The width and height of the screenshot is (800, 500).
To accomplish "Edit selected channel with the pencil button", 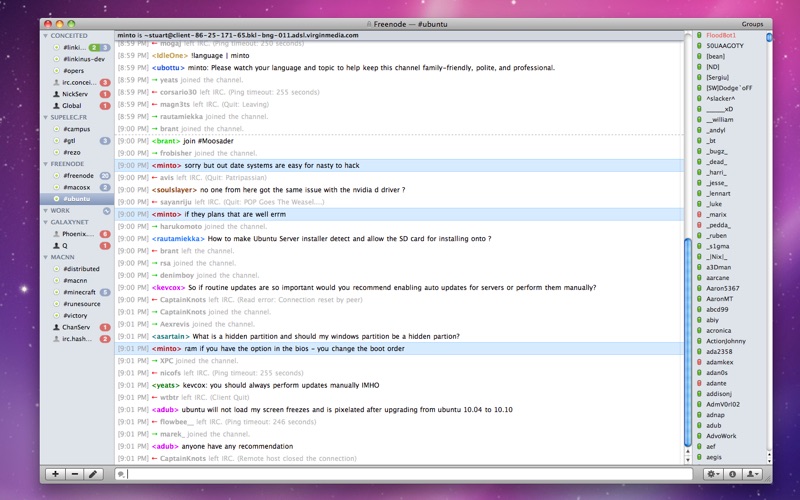I will pyautogui.click(x=93, y=474).
